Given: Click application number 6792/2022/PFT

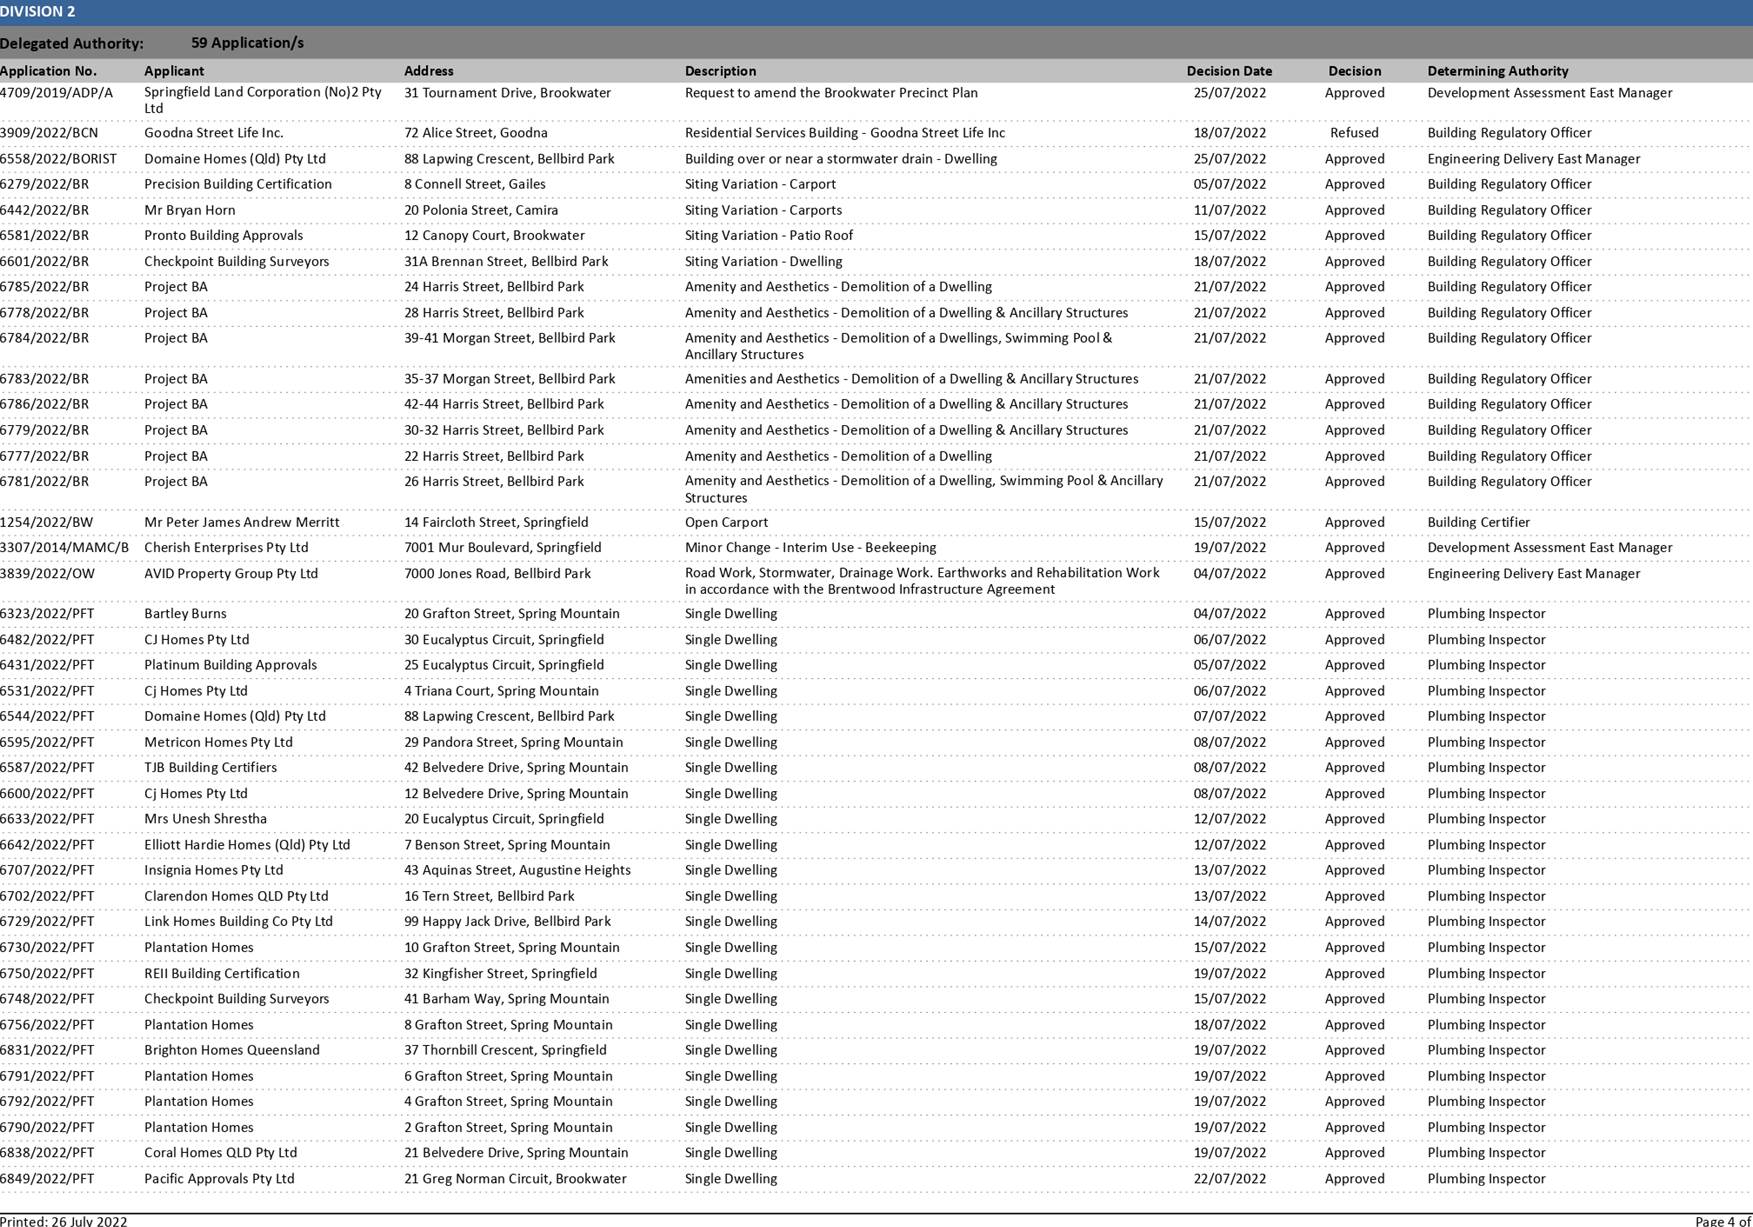Looking at the screenshot, I should (47, 1102).
